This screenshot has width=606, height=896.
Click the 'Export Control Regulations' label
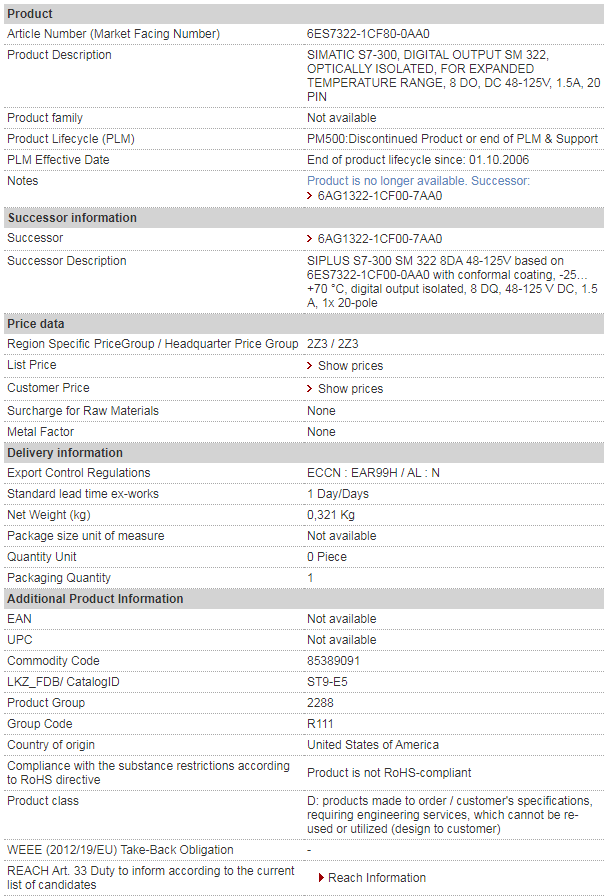(79, 473)
